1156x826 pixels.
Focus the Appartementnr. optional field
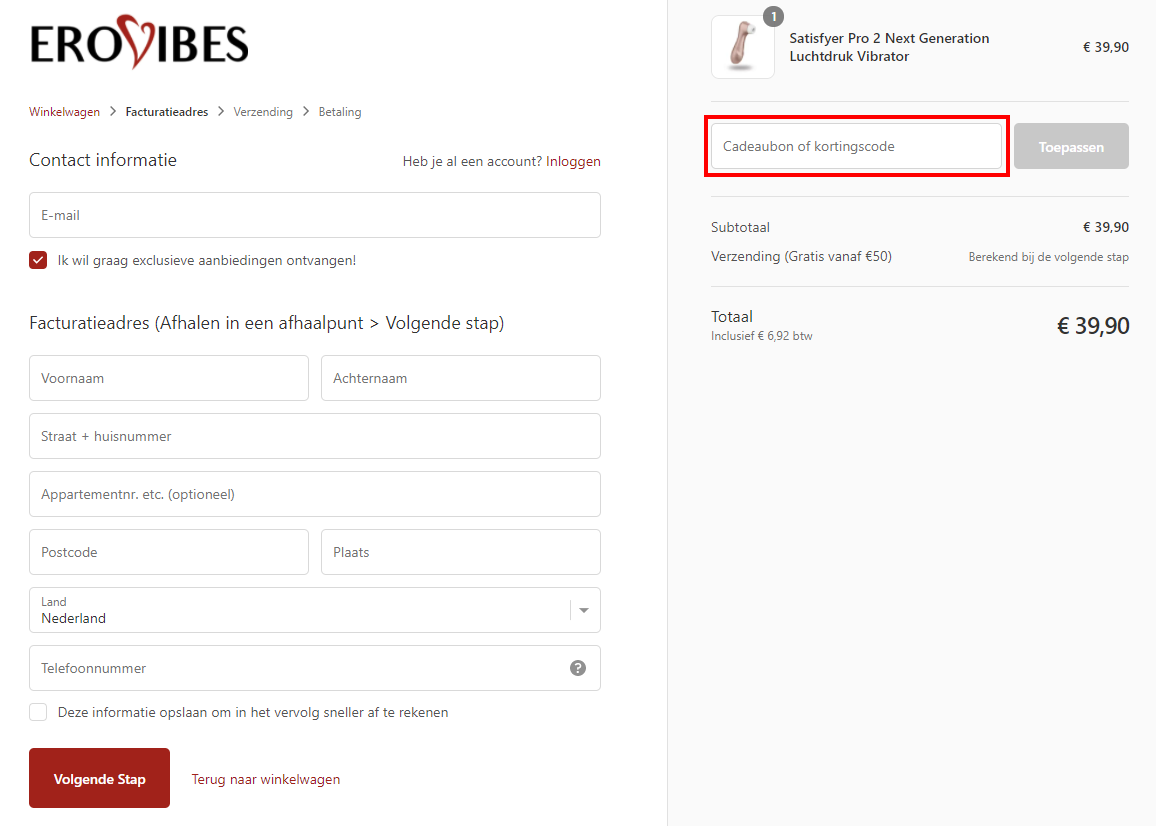pyautogui.click(x=315, y=494)
